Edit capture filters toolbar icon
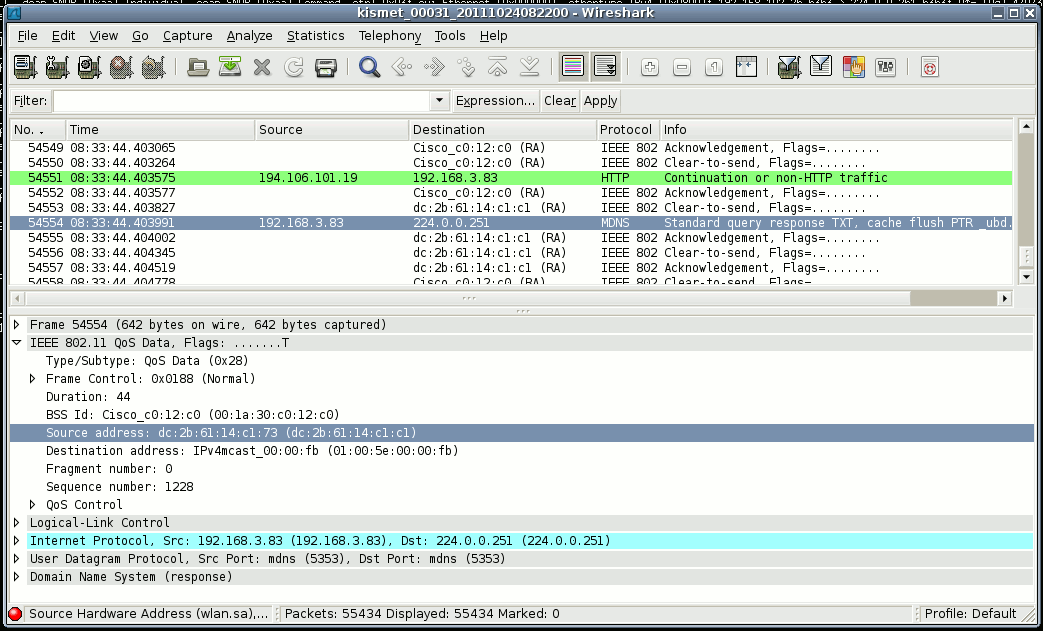 (789, 67)
